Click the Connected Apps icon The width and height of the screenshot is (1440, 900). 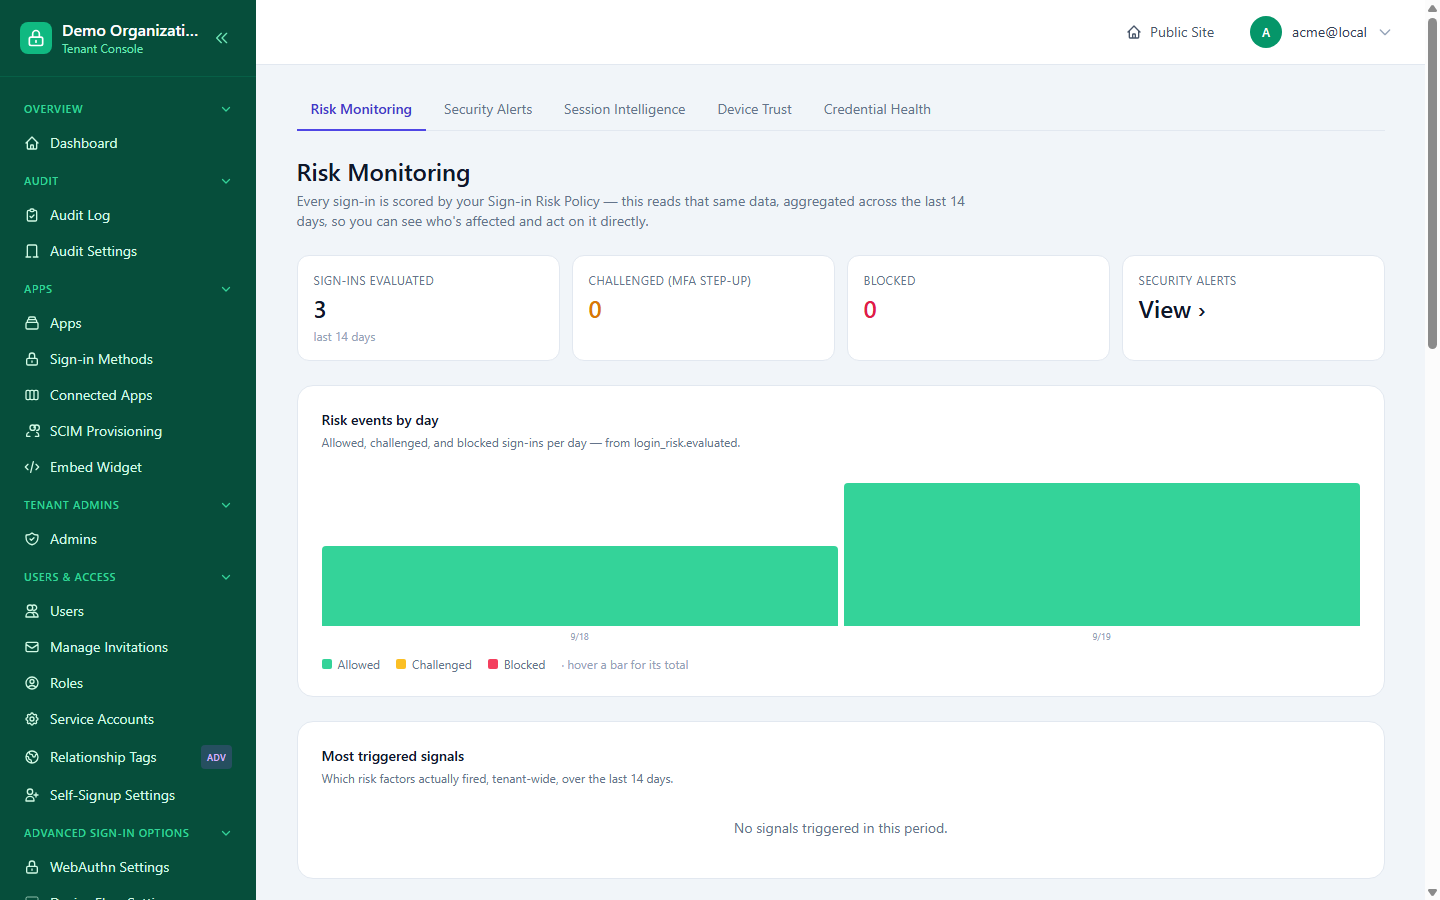(x=32, y=395)
